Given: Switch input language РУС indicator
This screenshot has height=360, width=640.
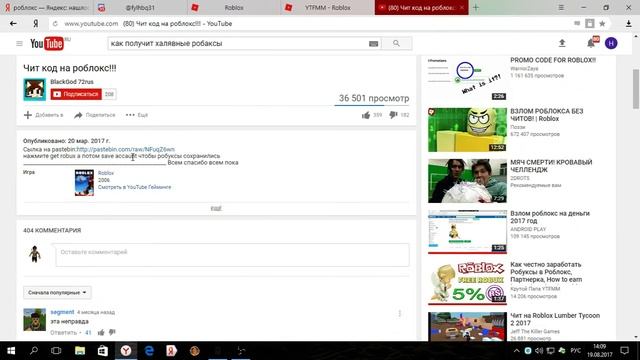Looking at the screenshot, I should [576, 351].
